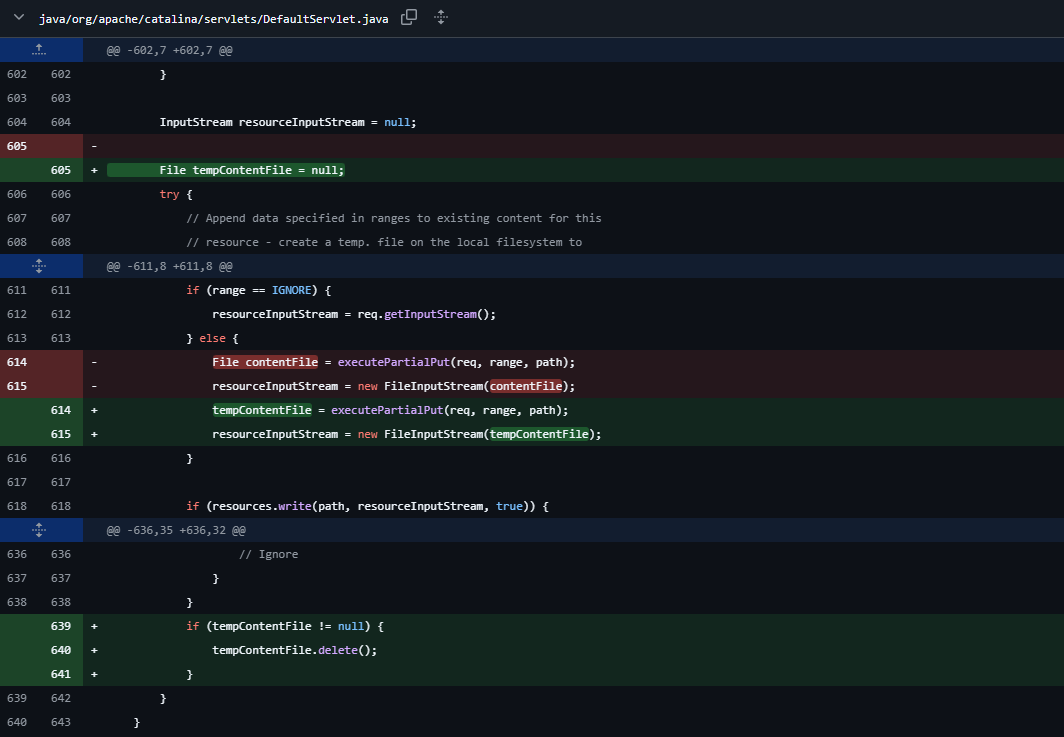Expand lines above the -602,7 hunk
1064x737 pixels.
click(39, 50)
